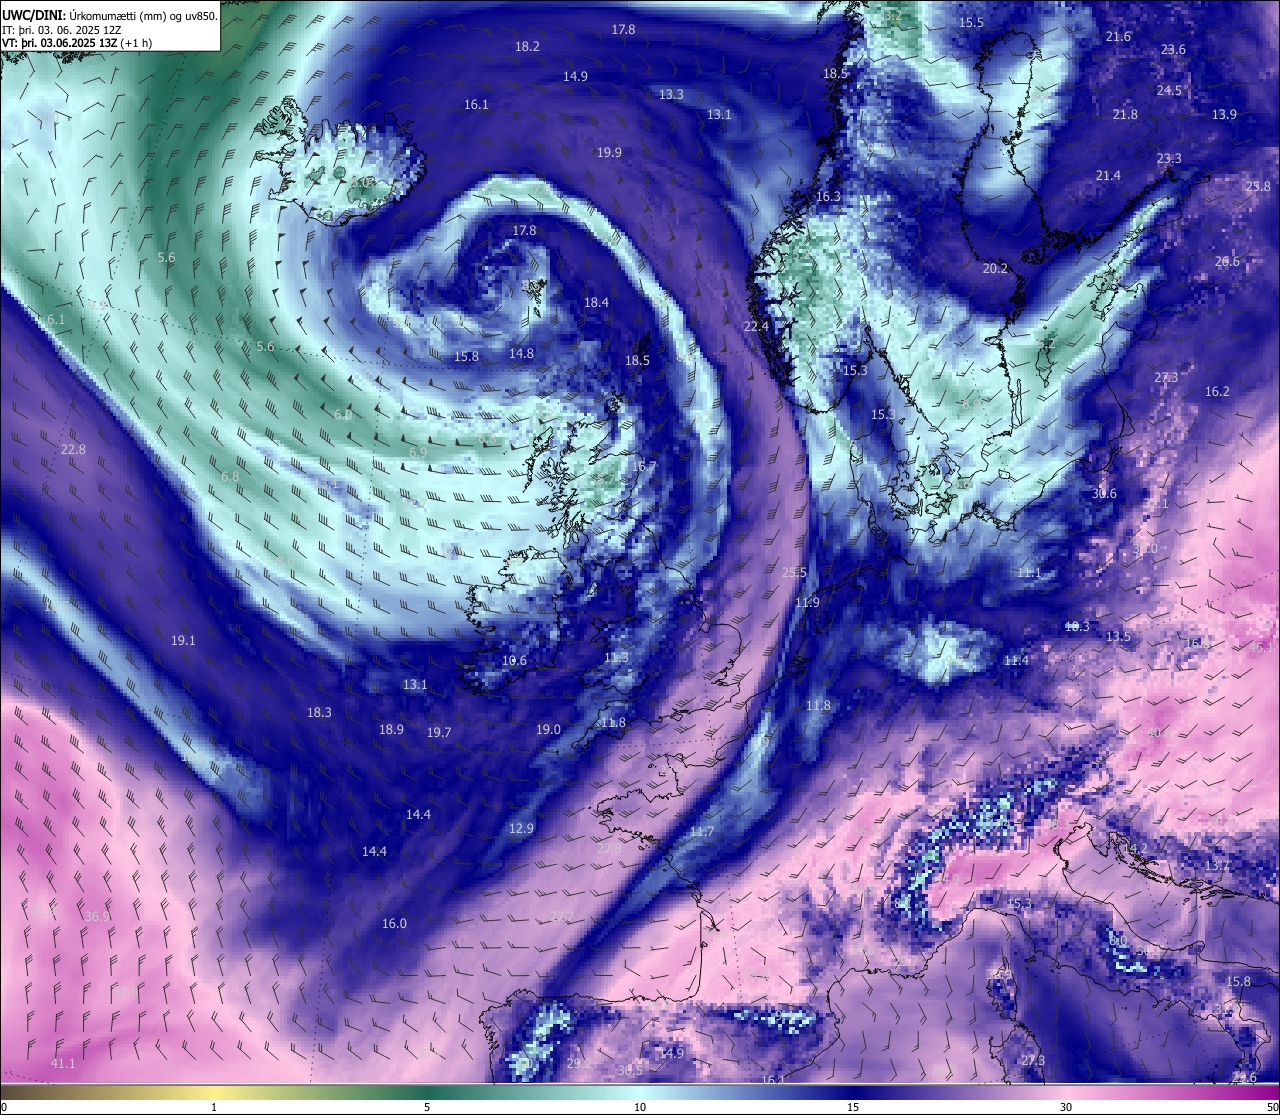
Task: Select the 11.3 value label
Action: 616,658
